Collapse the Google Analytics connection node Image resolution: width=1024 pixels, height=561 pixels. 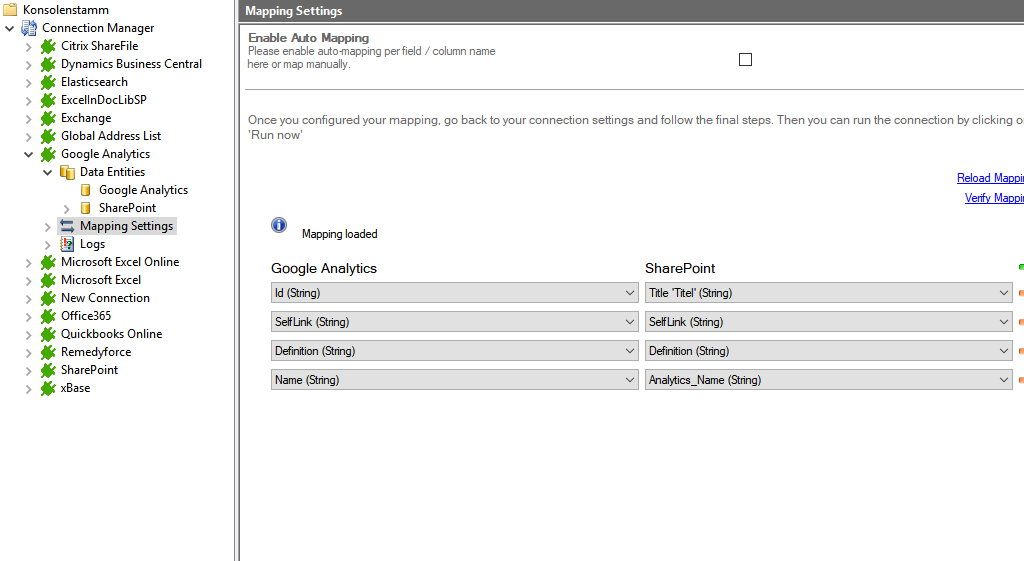point(29,154)
